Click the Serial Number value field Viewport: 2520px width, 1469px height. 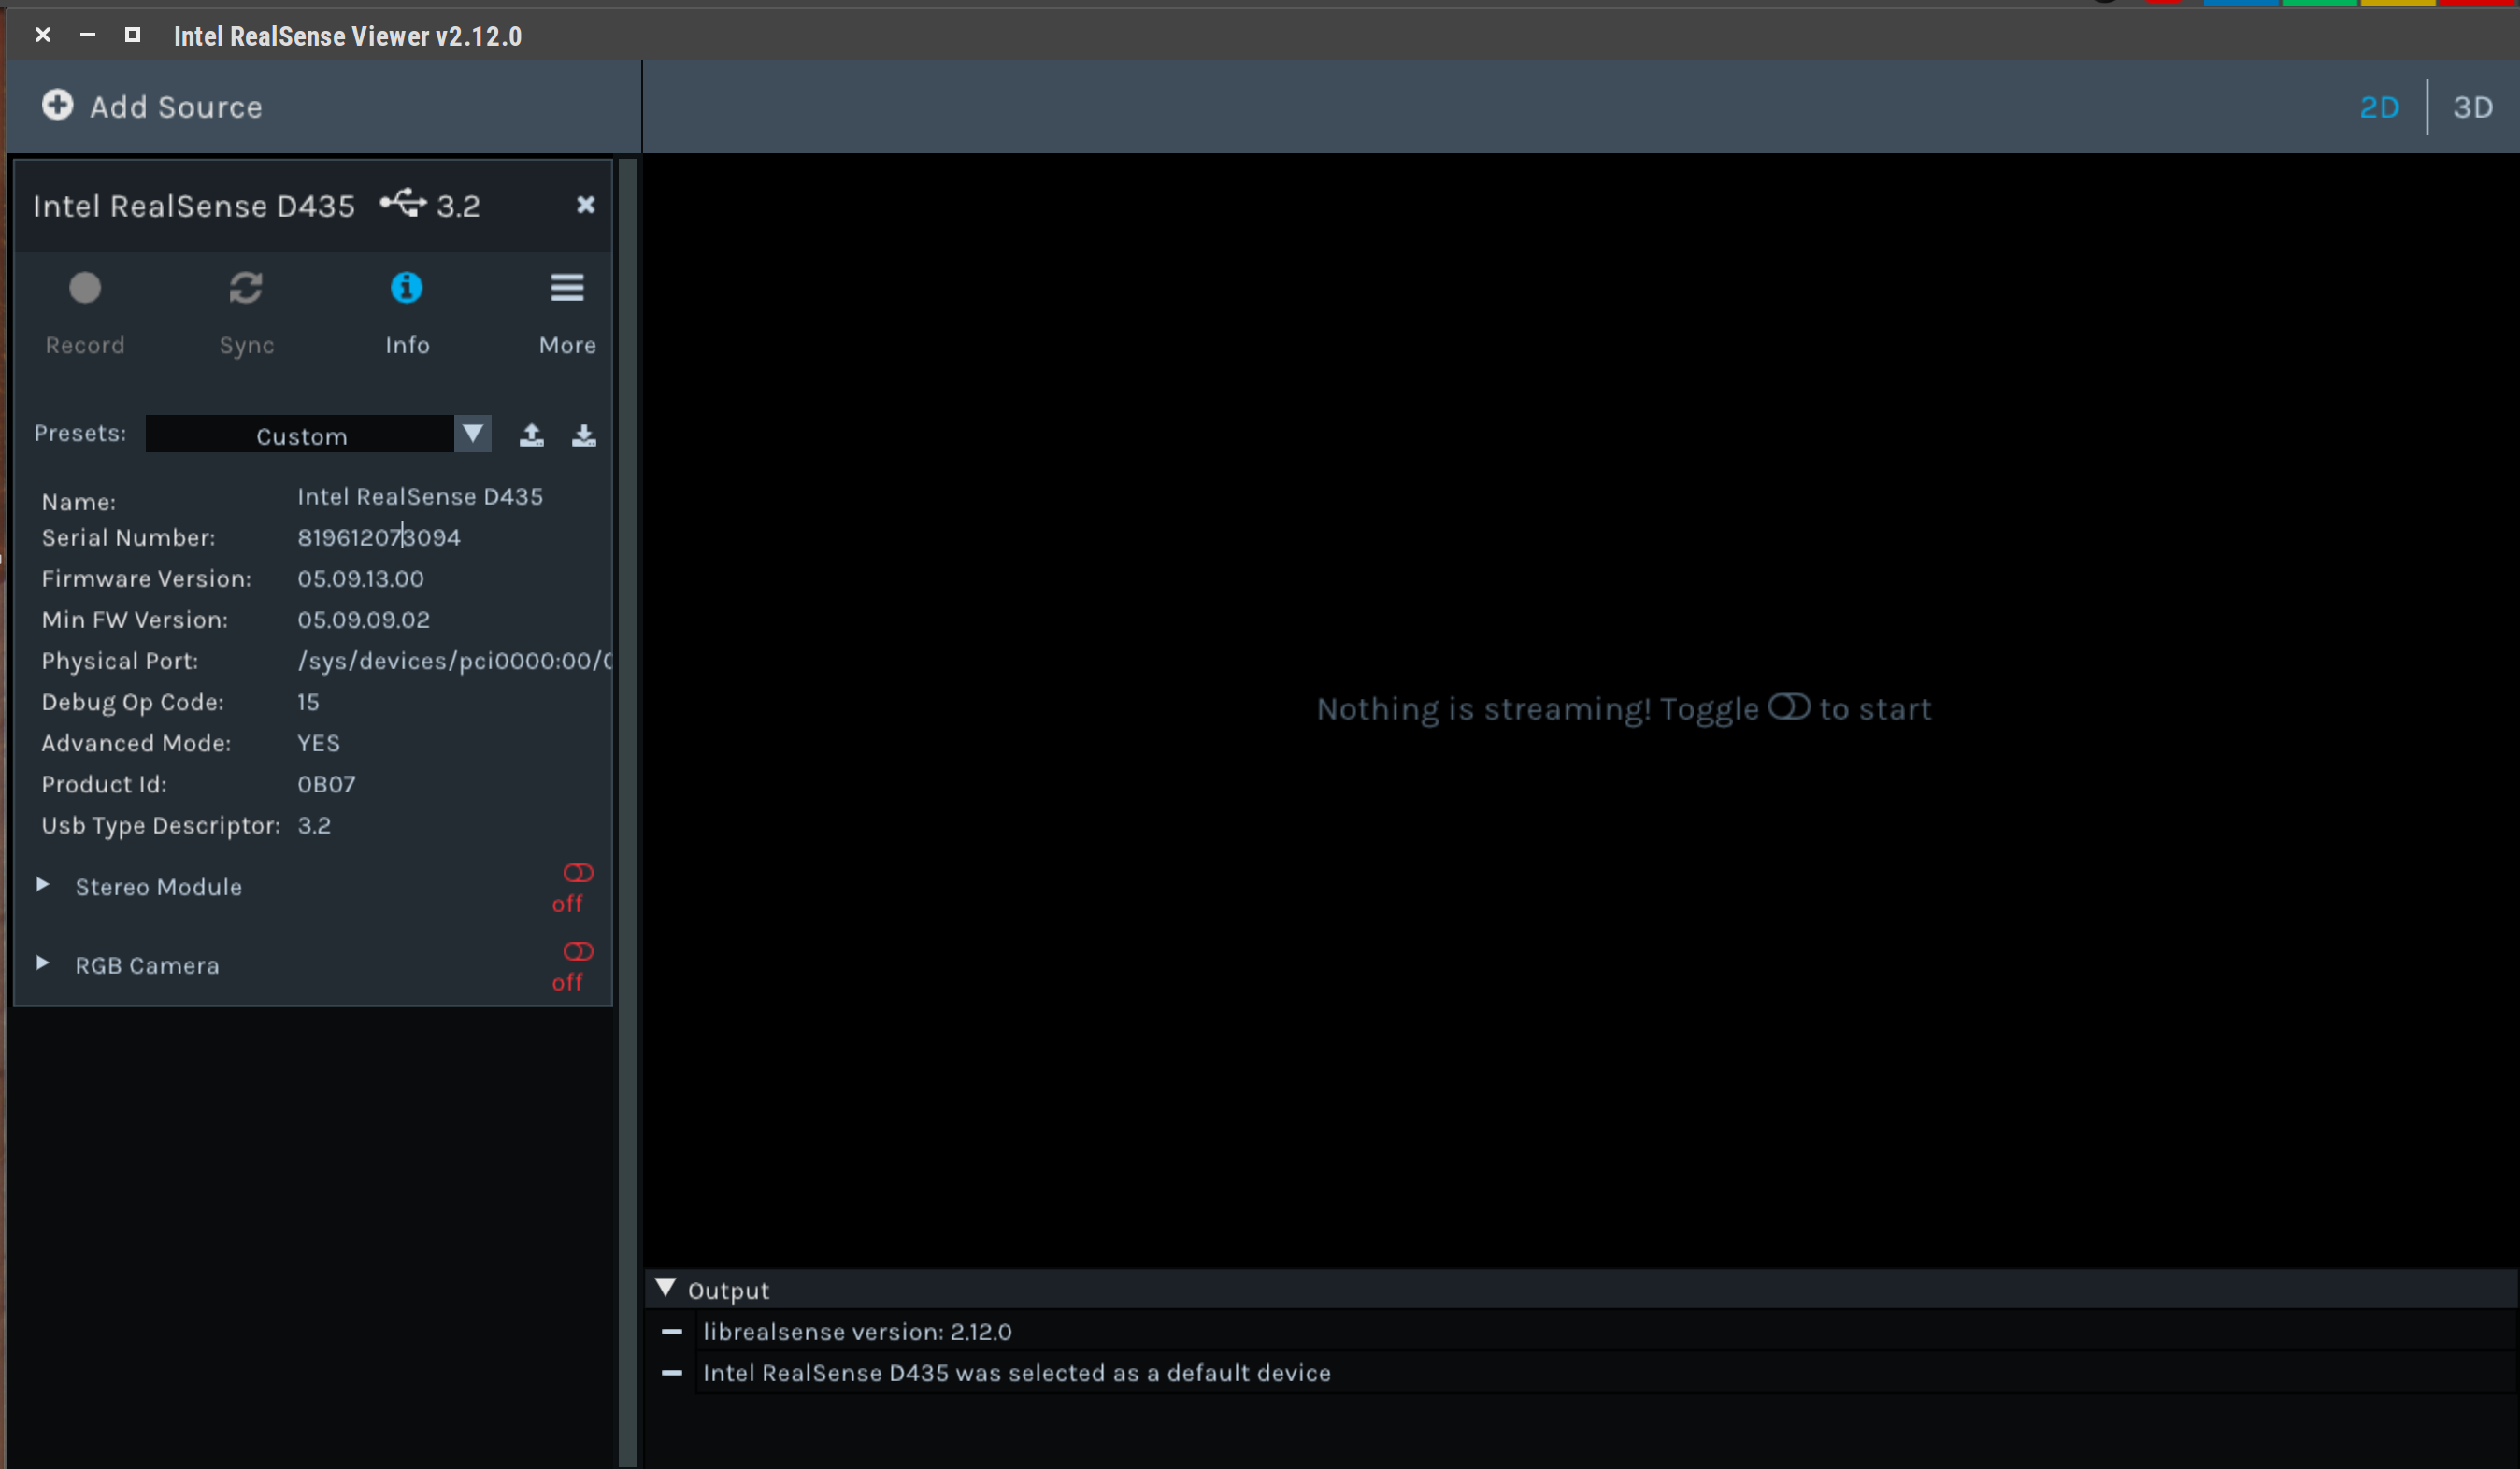379,538
